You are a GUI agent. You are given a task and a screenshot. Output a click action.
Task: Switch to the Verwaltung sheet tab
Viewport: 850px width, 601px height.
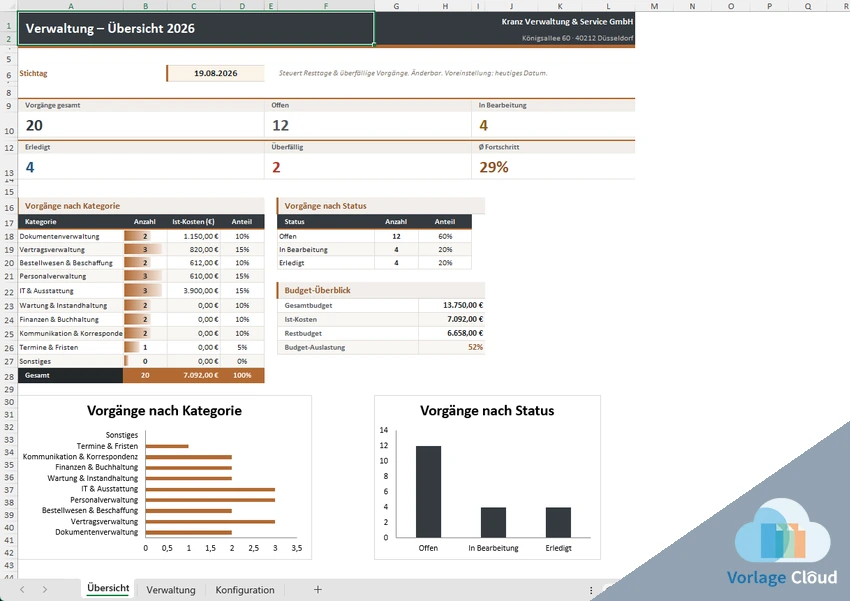171,590
